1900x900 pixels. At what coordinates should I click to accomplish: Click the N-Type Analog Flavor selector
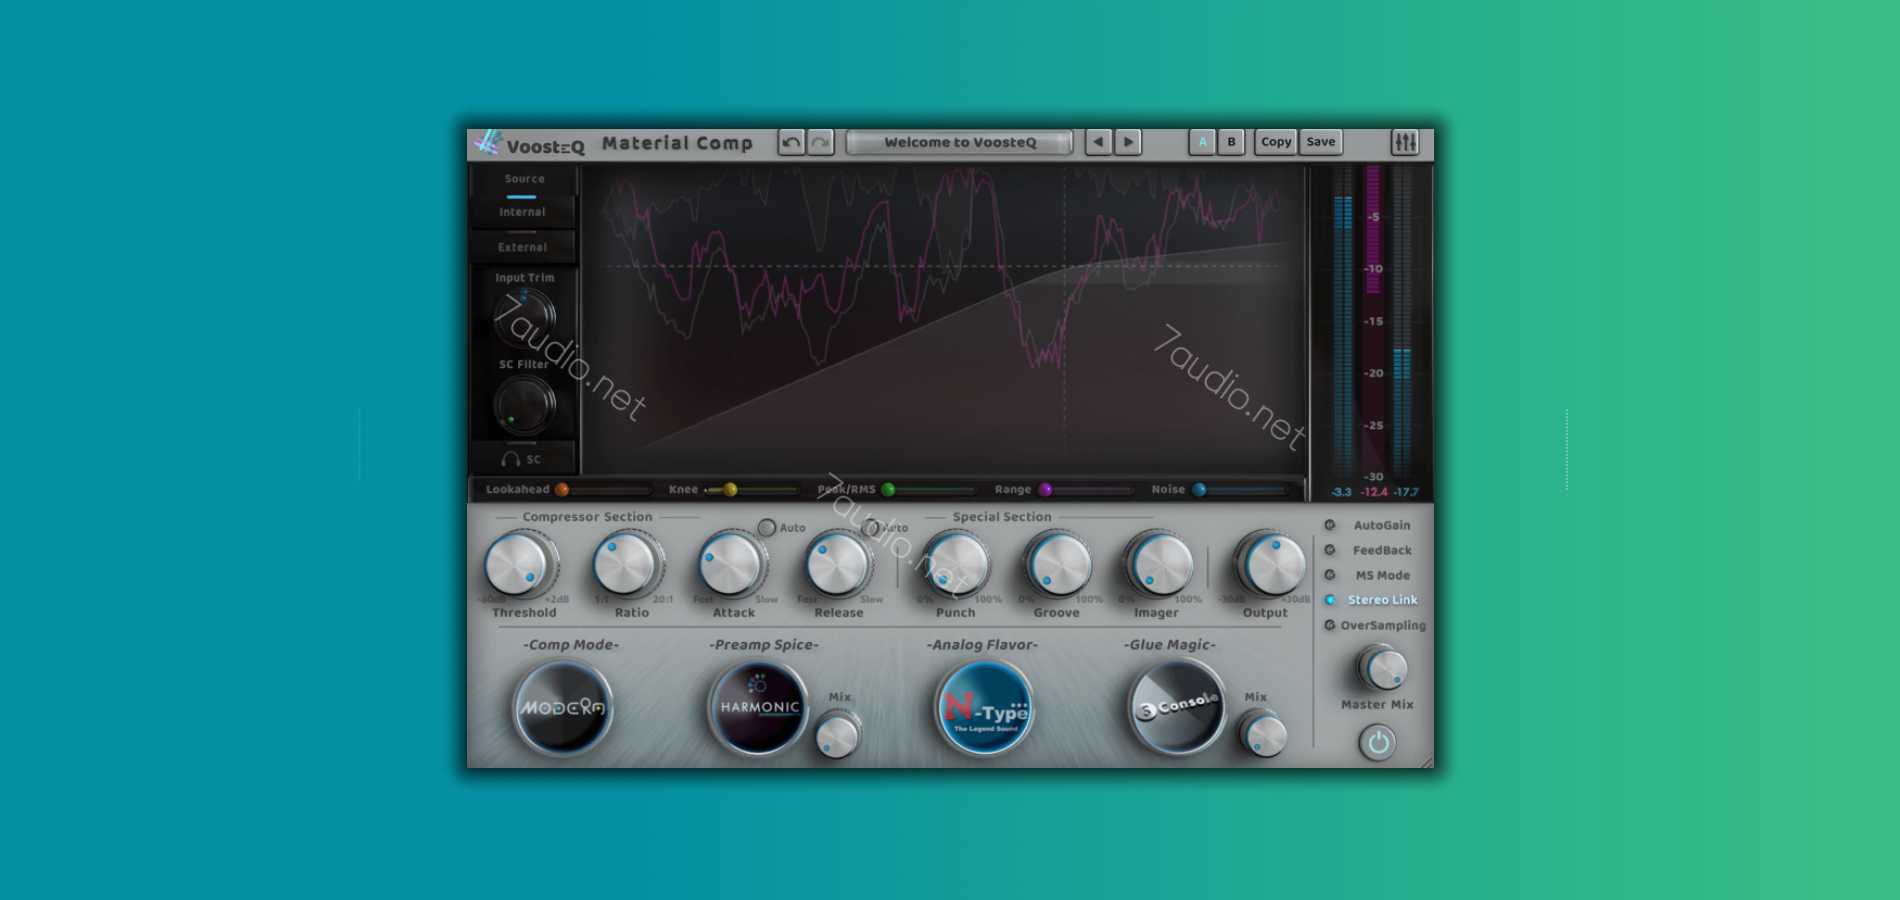(984, 708)
